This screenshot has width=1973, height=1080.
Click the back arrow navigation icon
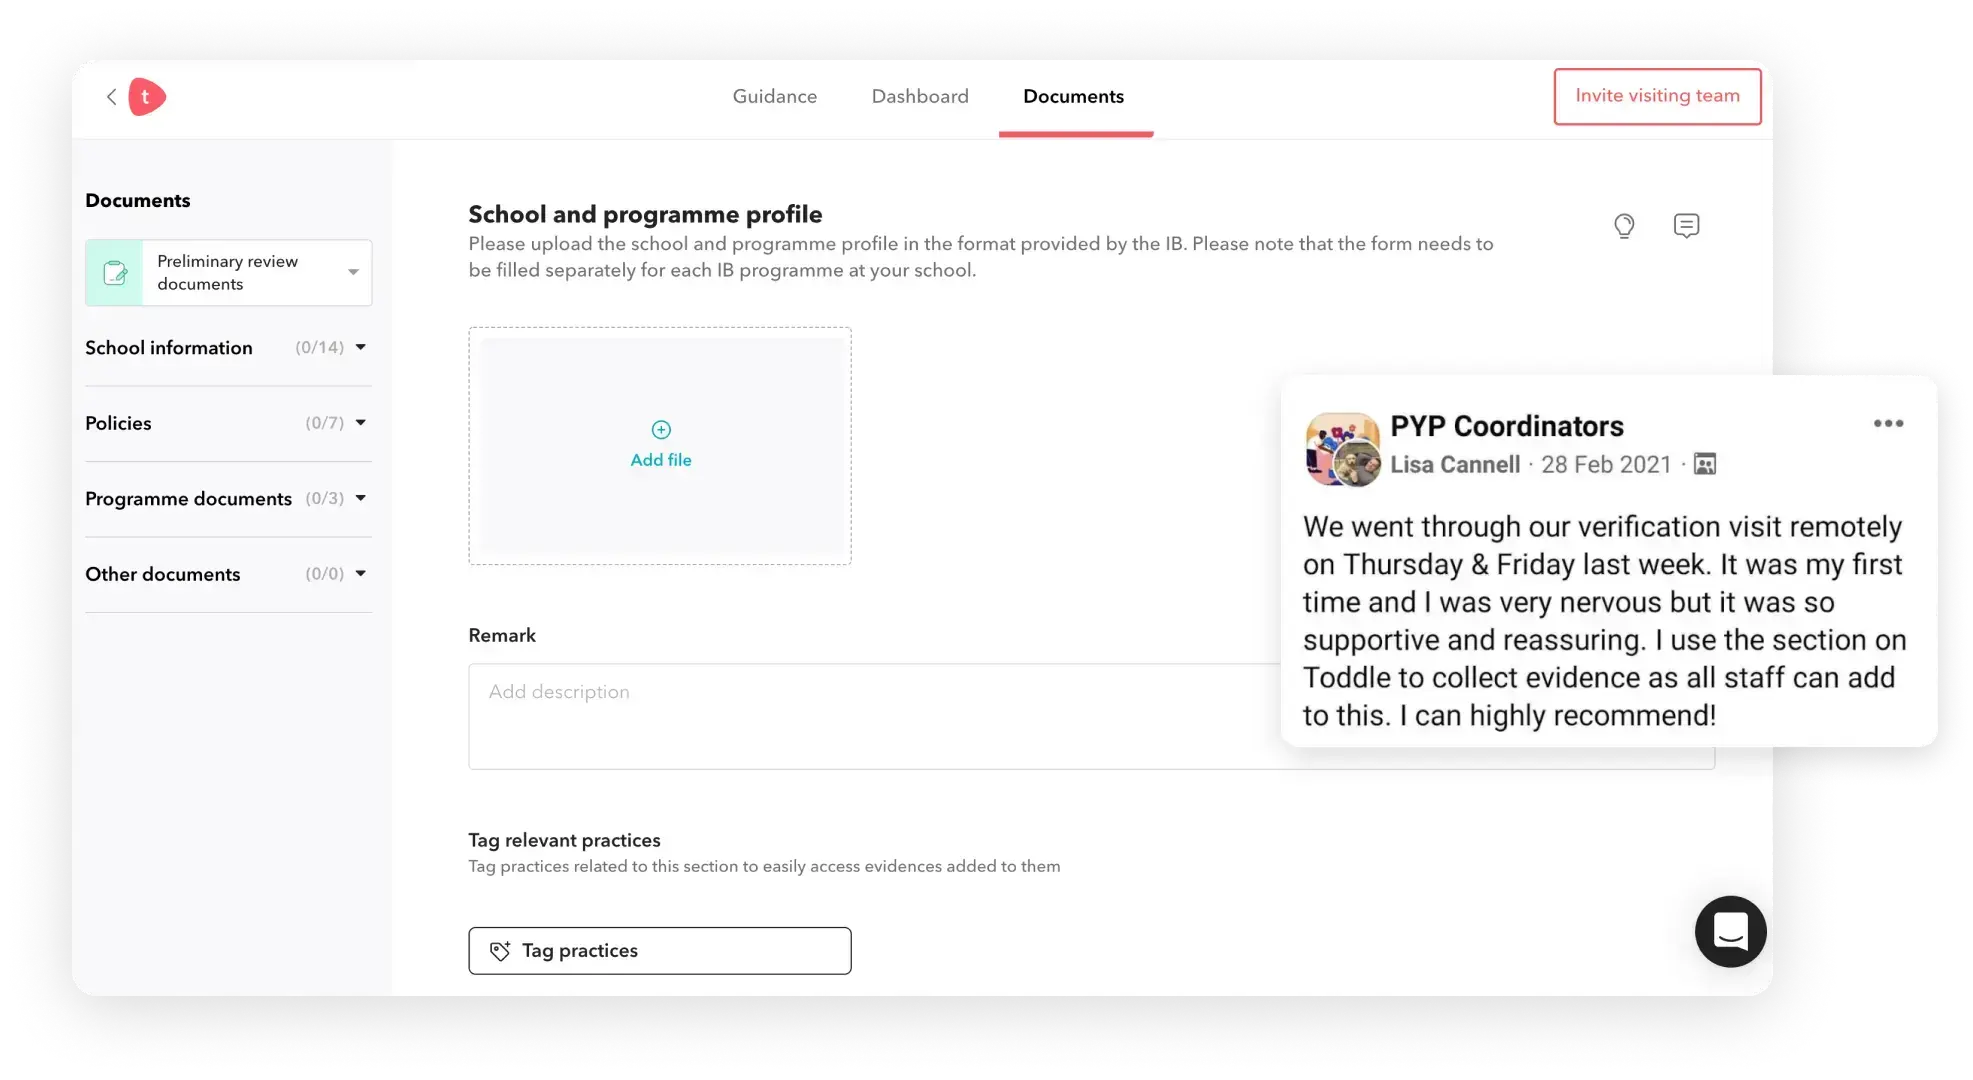click(x=112, y=97)
